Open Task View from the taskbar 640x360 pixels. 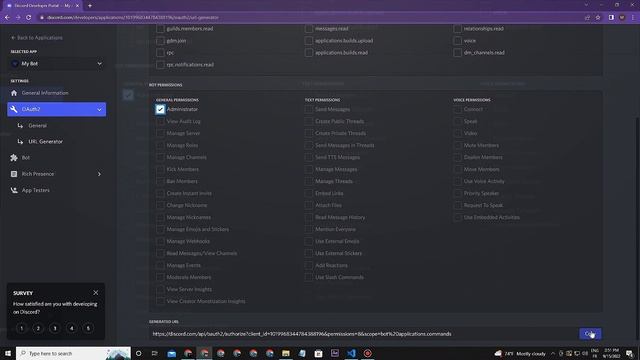[155, 353]
